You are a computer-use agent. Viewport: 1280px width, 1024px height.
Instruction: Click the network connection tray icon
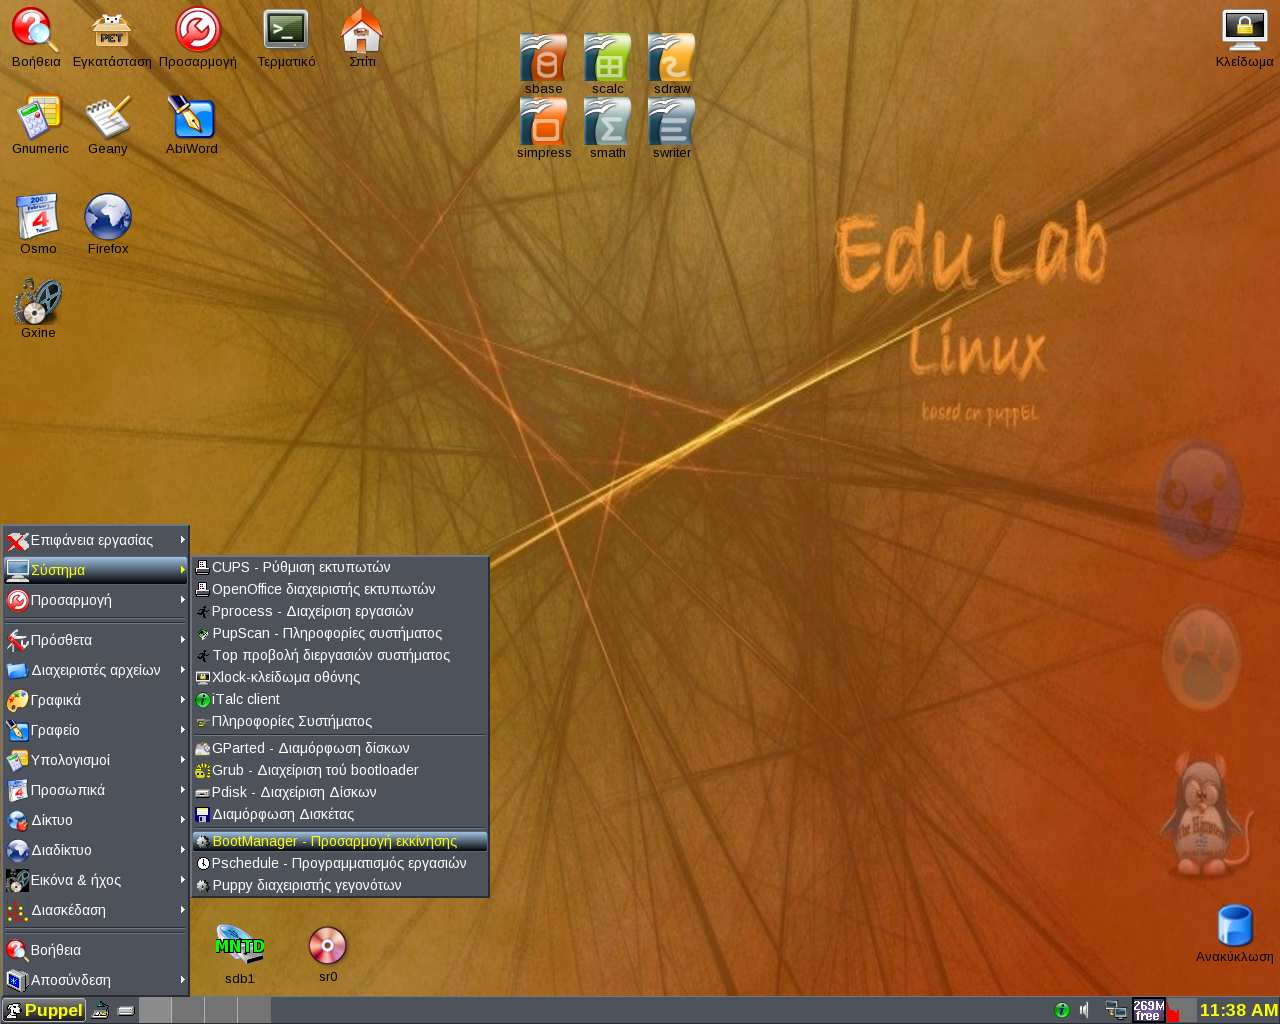tap(1115, 1010)
